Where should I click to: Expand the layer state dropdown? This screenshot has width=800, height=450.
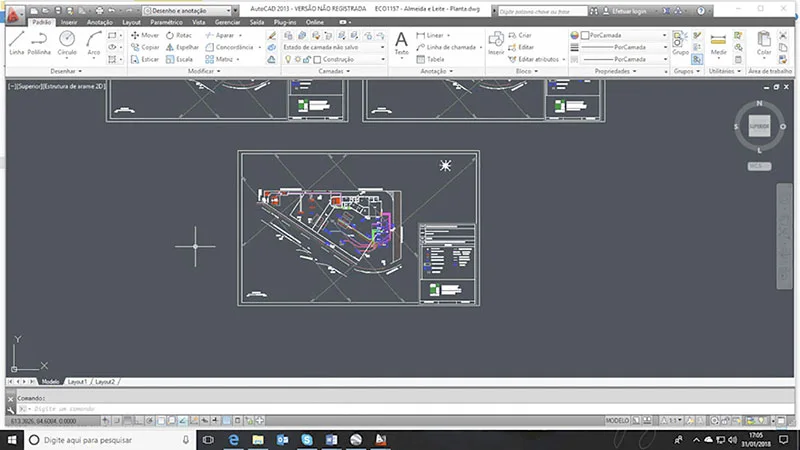click(x=382, y=47)
